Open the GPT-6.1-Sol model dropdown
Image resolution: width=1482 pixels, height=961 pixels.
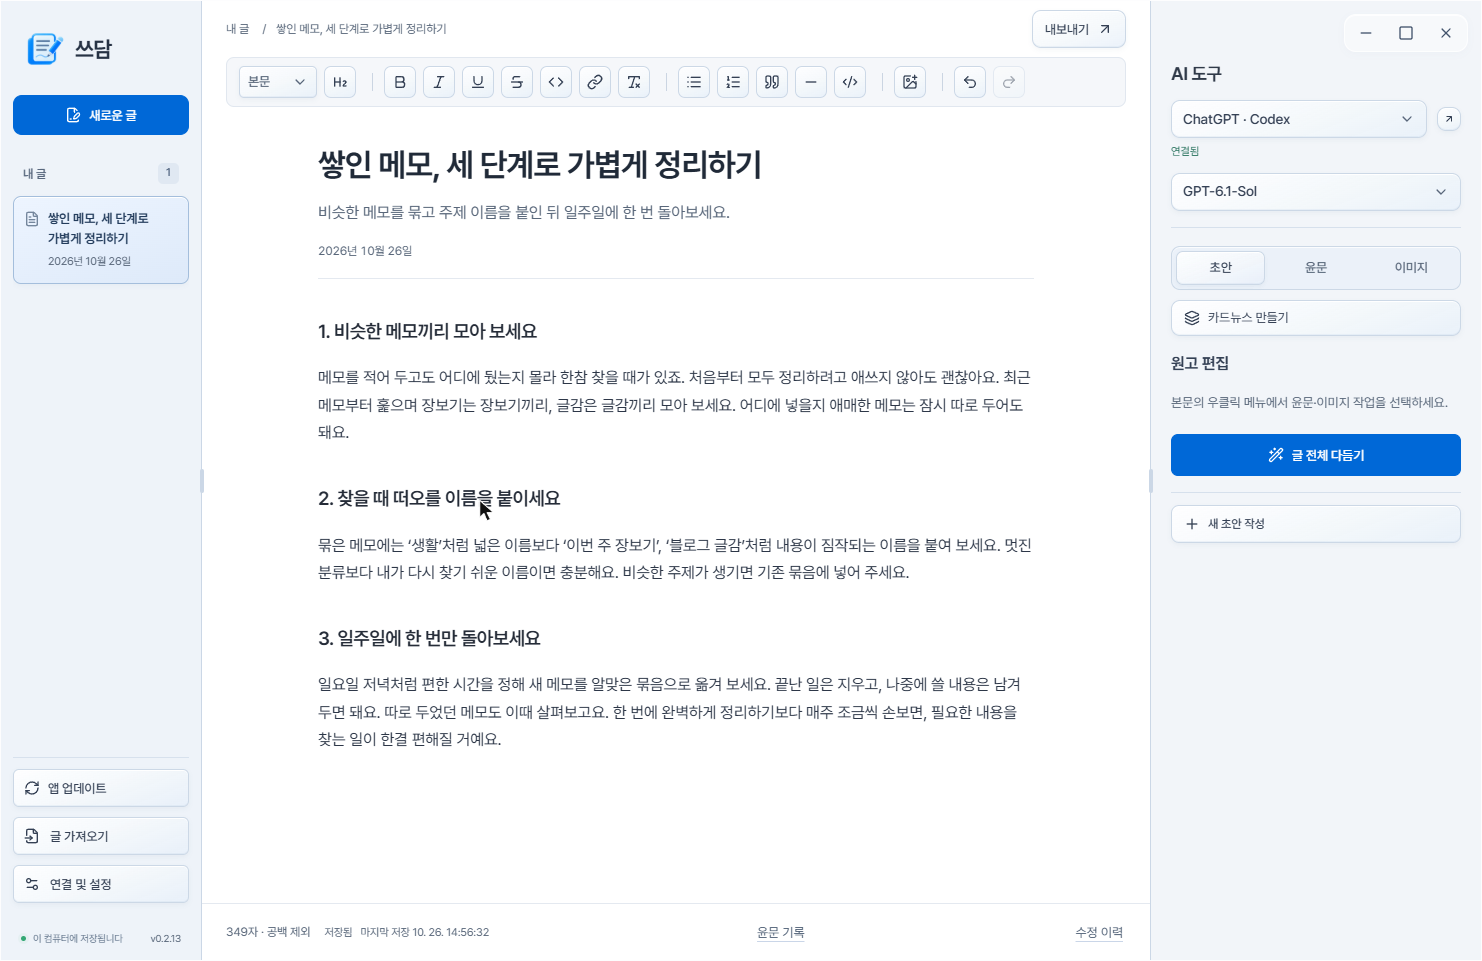1316,191
